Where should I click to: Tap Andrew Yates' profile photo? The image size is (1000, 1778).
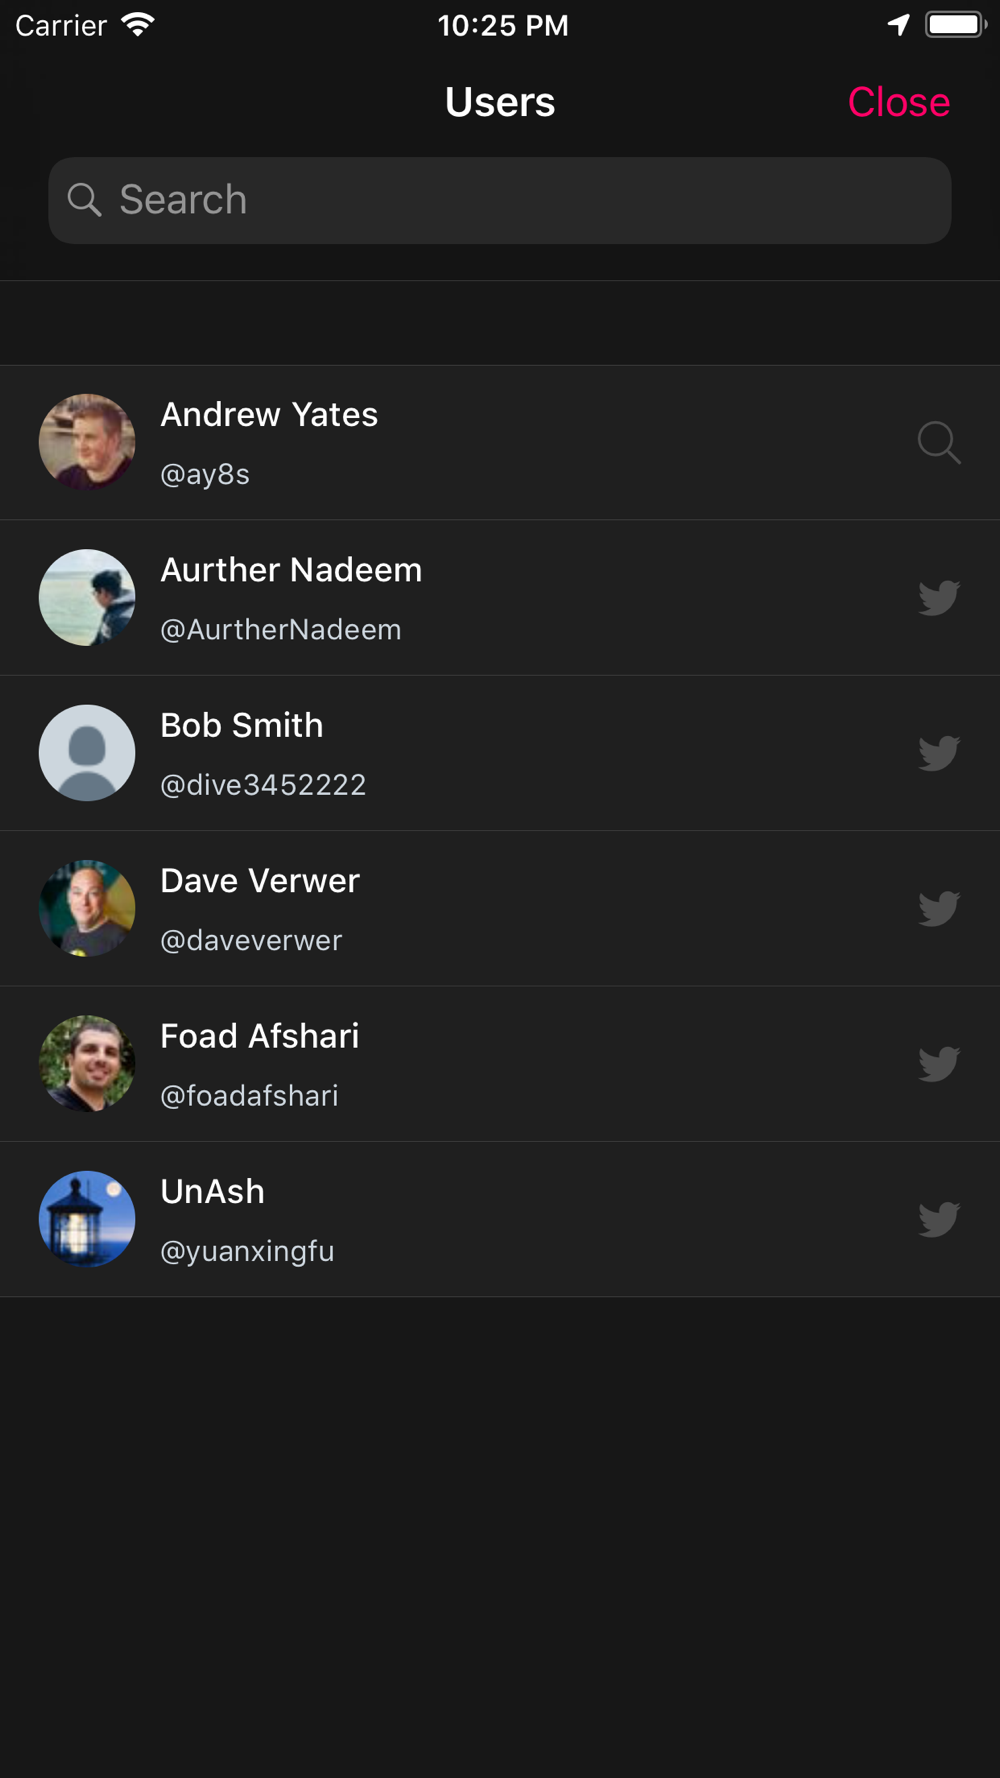coord(87,442)
